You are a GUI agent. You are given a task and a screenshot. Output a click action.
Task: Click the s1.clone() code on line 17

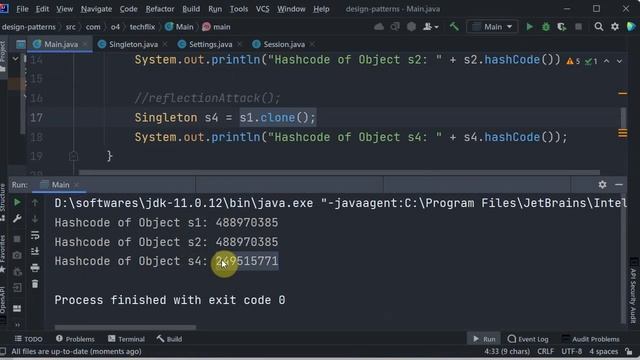tap(278, 118)
